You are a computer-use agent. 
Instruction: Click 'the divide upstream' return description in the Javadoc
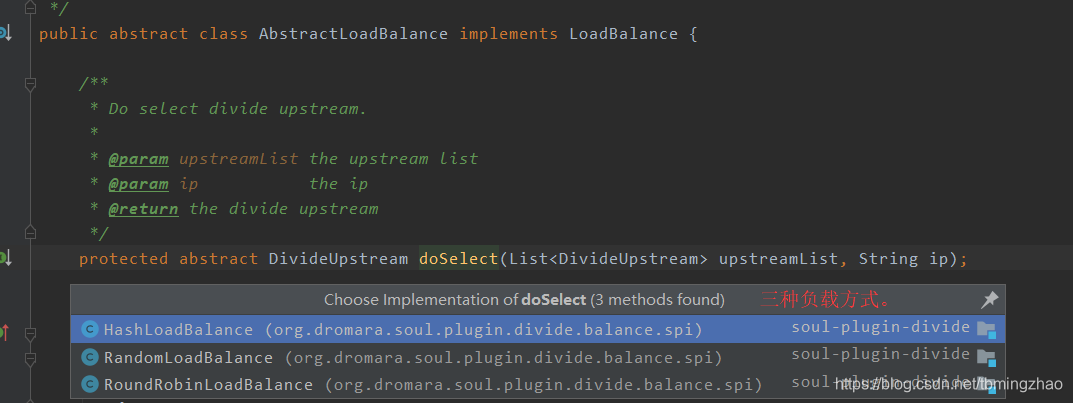pyautogui.click(x=283, y=209)
